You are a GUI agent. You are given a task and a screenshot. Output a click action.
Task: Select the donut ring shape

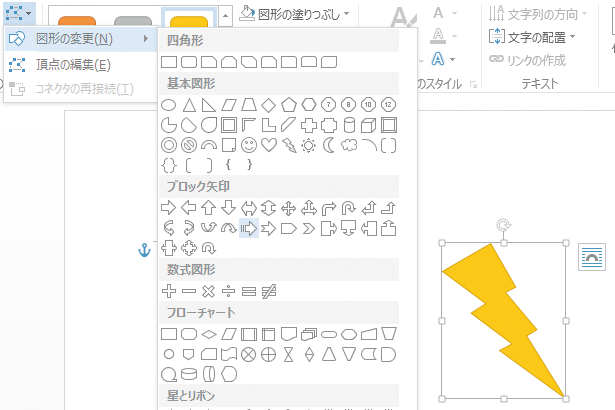pyautogui.click(x=169, y=146)
